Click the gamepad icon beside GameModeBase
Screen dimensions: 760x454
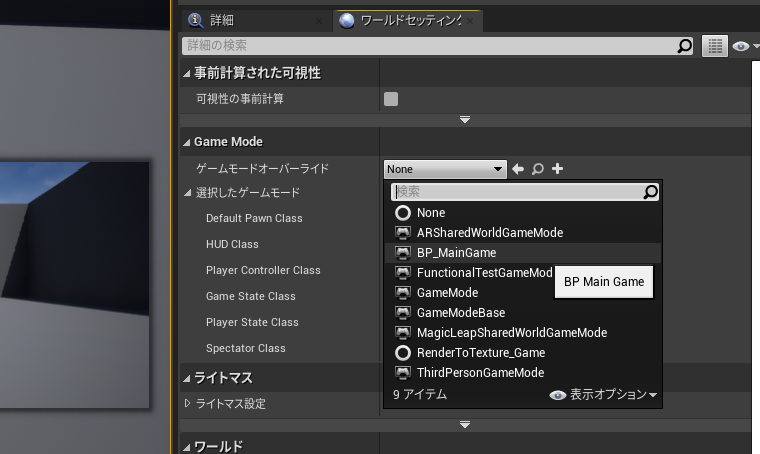[x=402, y=313]
